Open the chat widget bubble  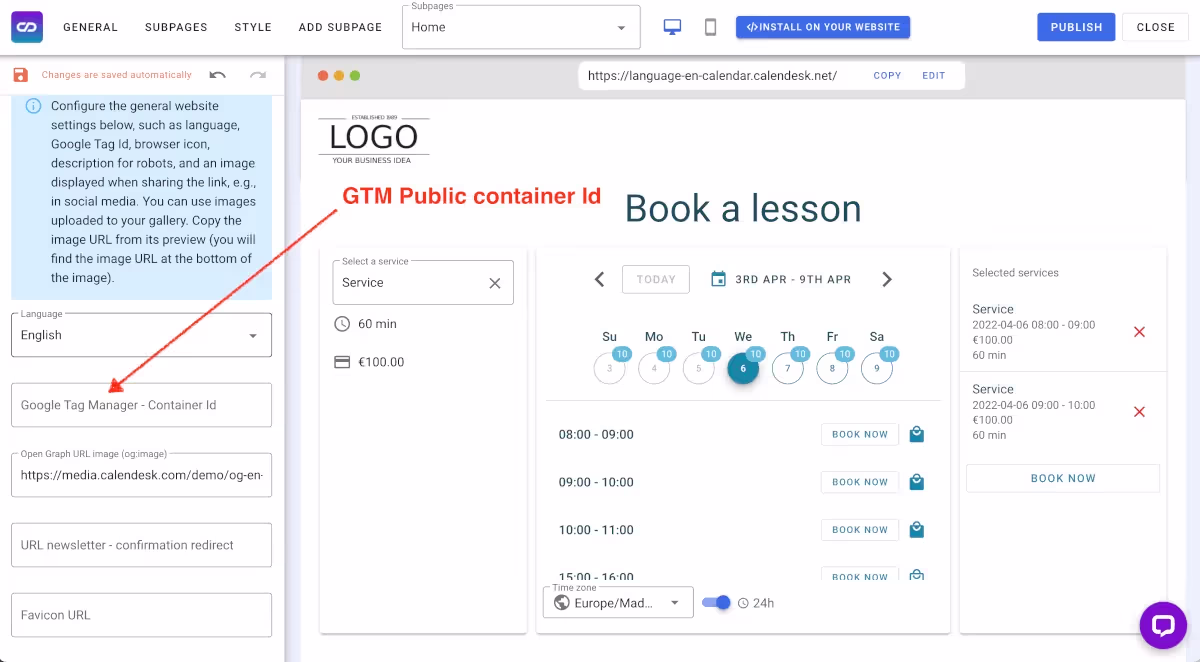[x=1163, y=625]
